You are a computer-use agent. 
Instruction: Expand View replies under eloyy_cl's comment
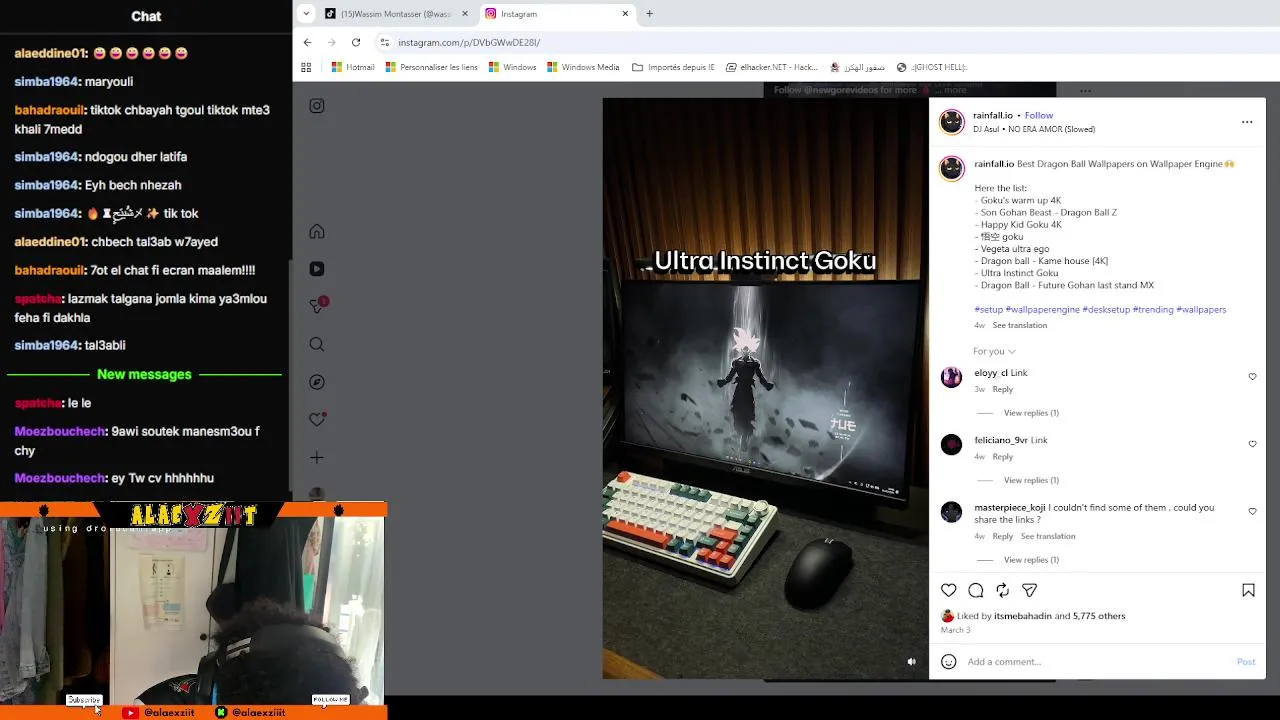pos(1031,413)
